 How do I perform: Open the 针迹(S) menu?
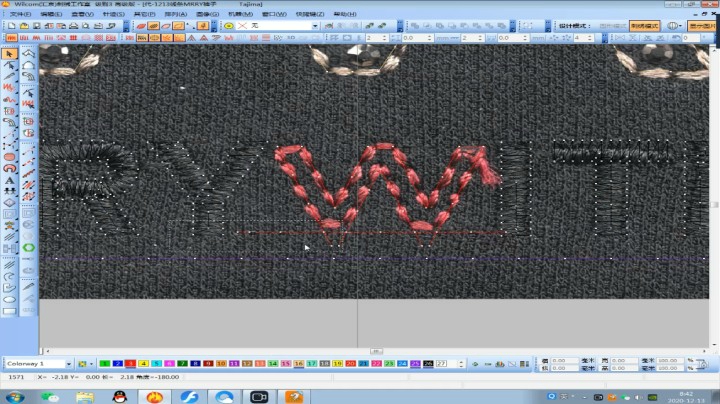tap(113, 14)
